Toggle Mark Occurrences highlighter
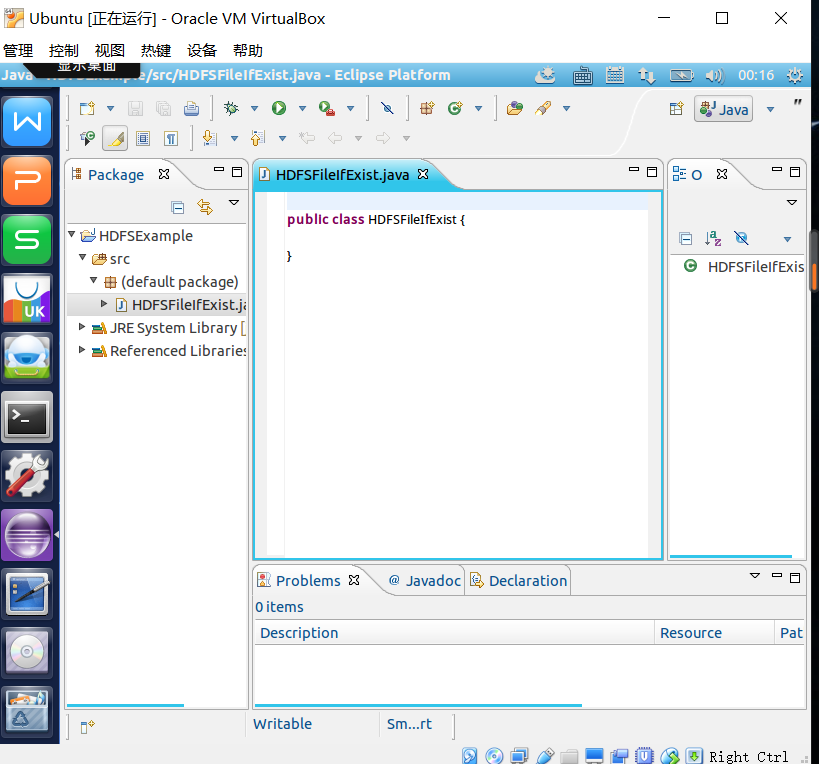 point(115,138)
